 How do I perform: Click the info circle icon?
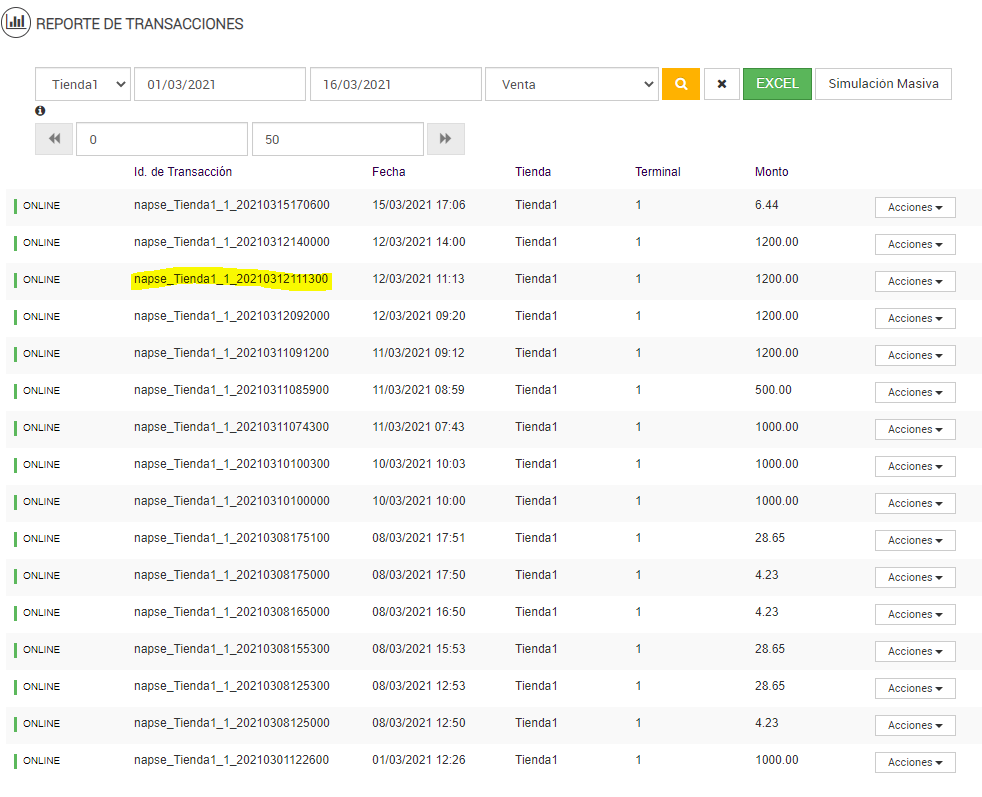pos(40,111)
